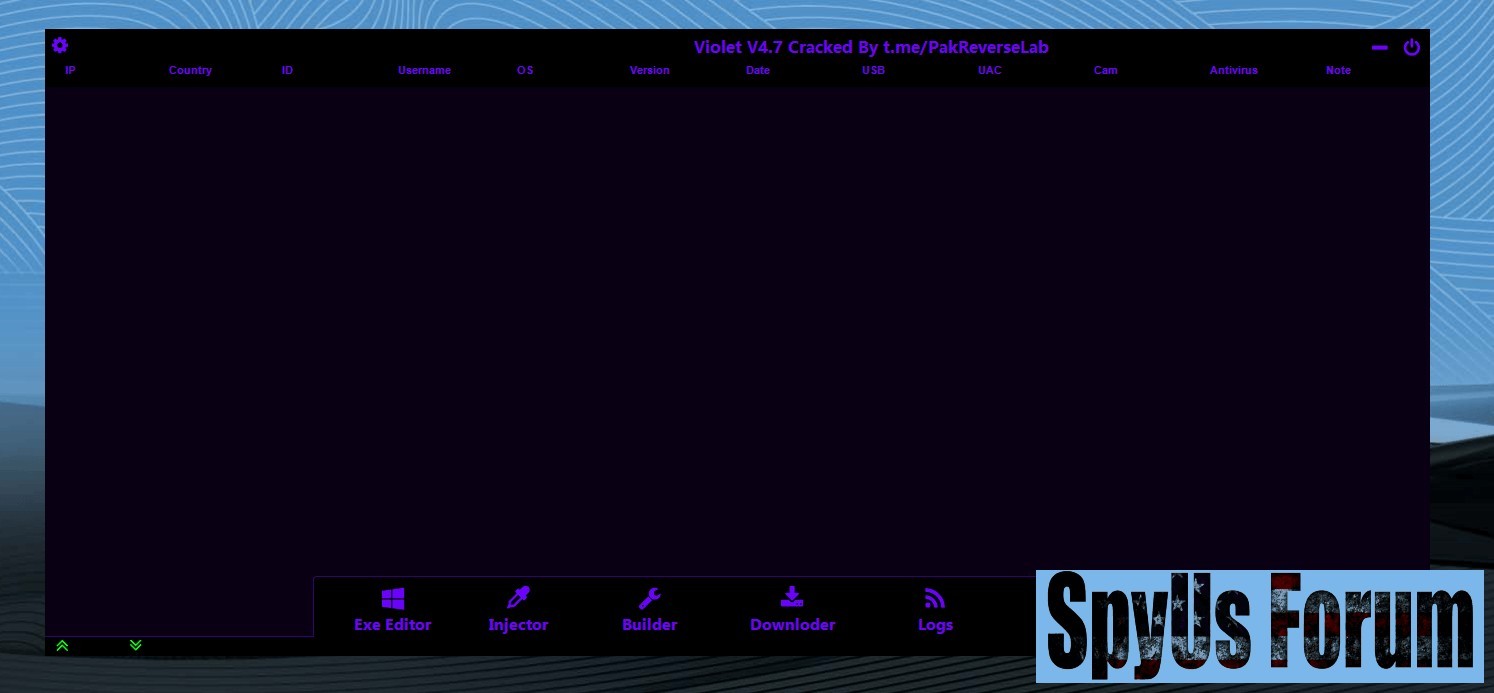Click the green double down chevron

point(136,645)
